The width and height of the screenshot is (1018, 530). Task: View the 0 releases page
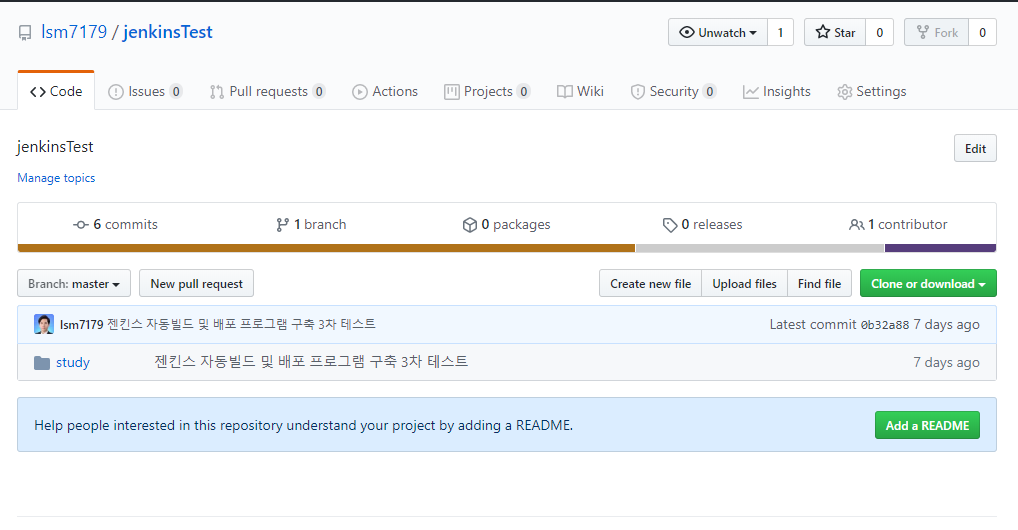702,225
